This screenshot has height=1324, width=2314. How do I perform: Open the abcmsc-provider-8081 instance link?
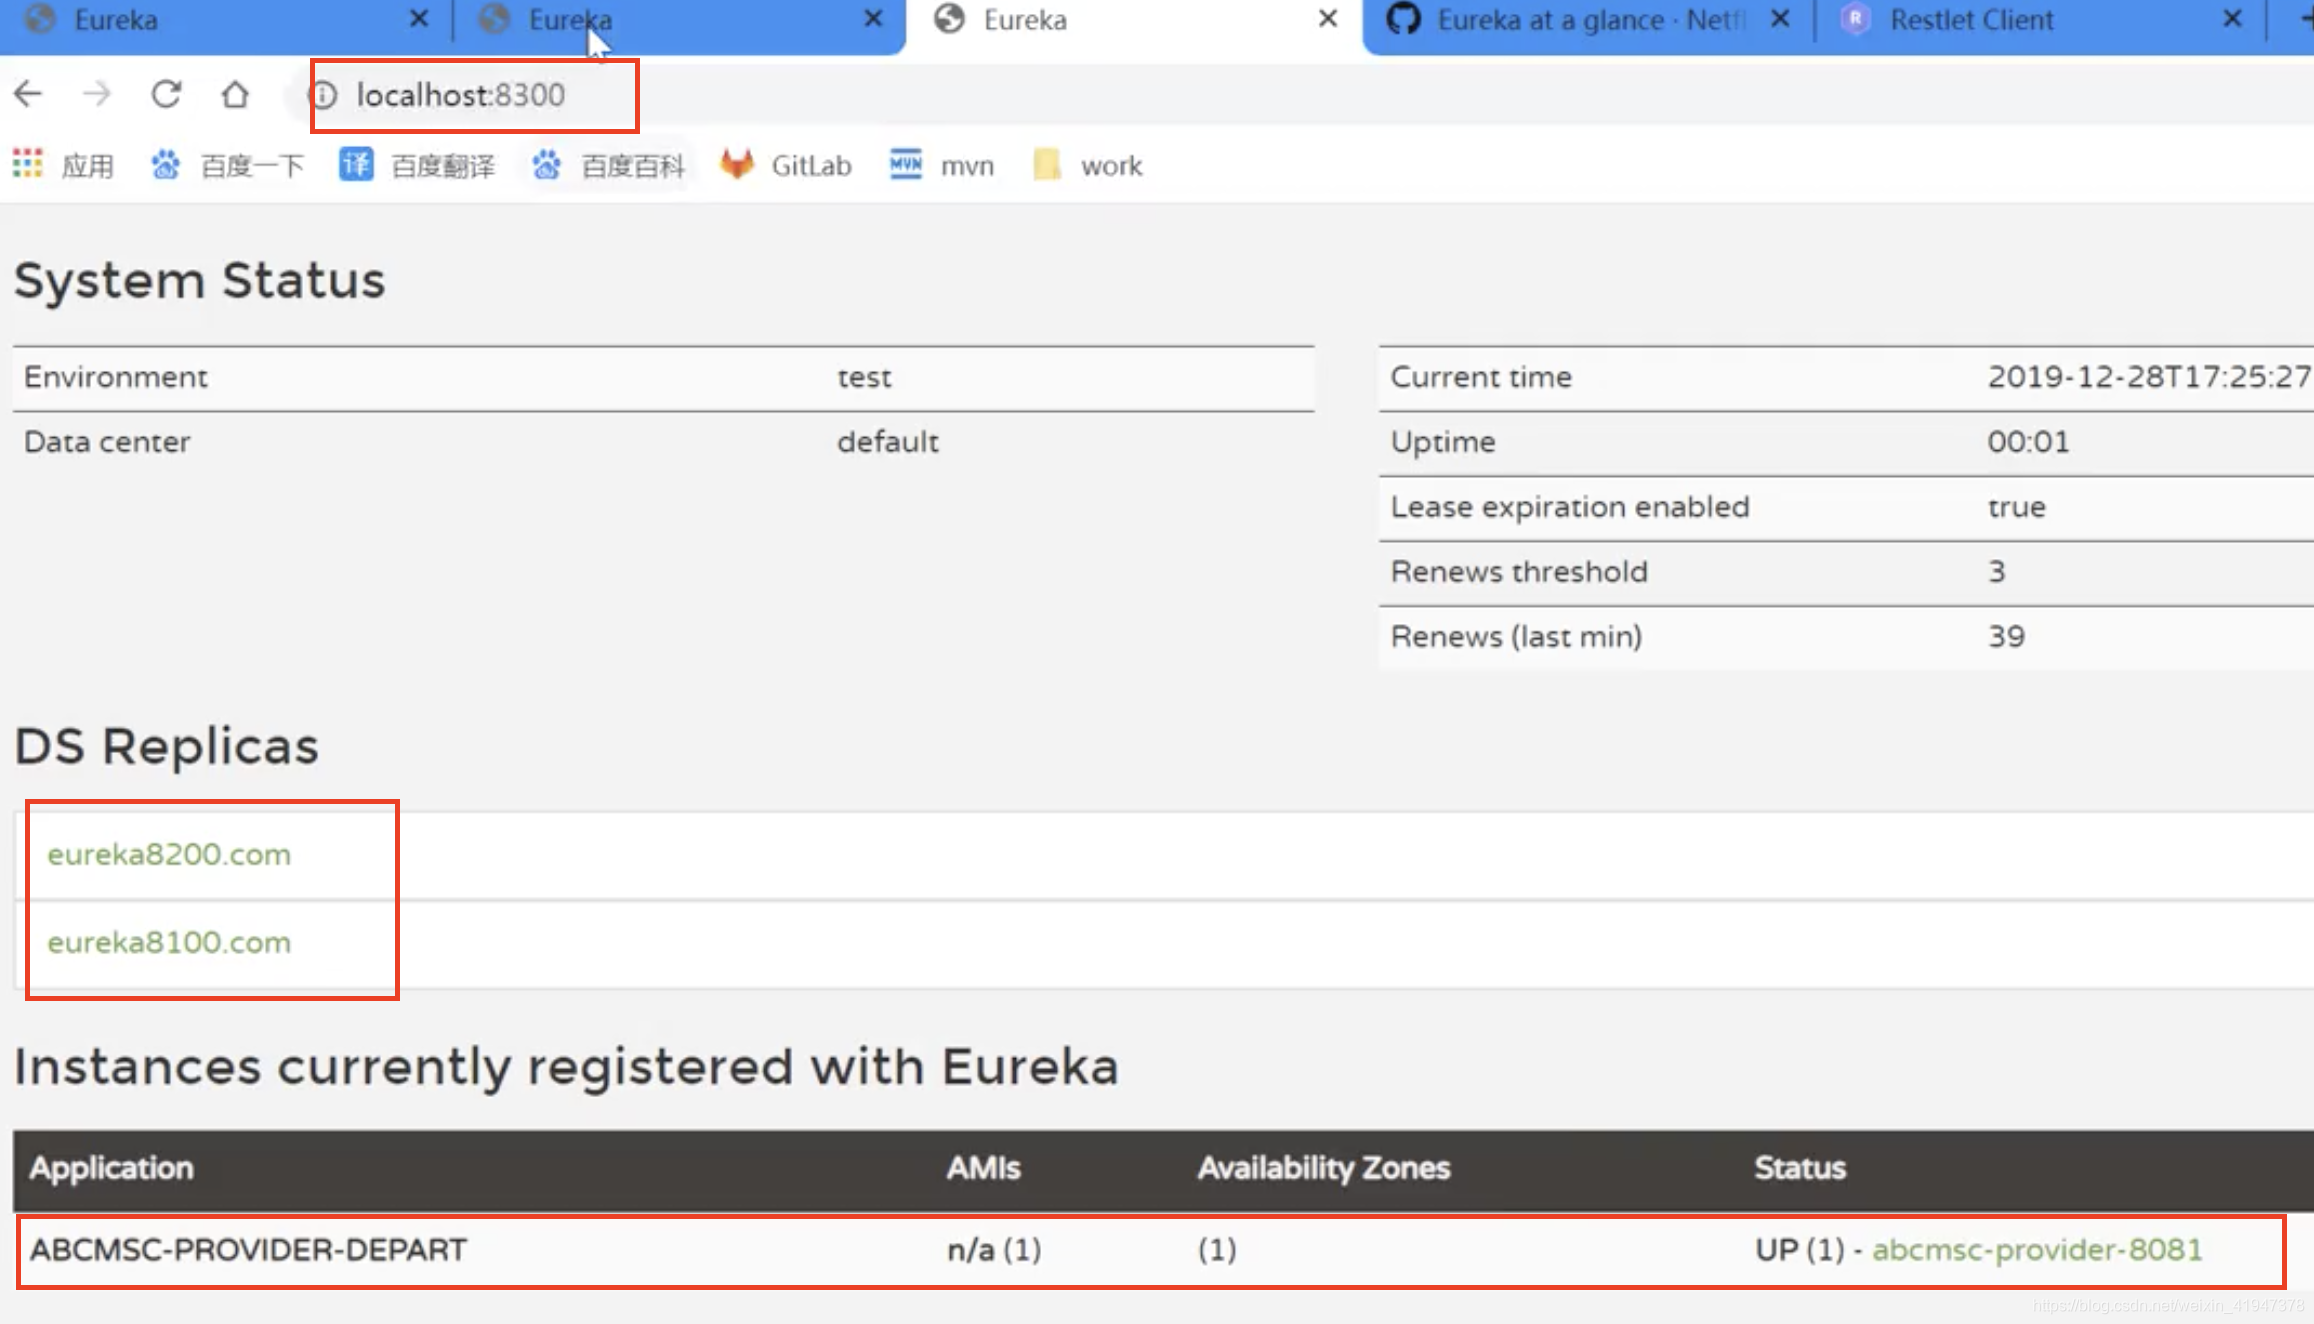[2037, 1249]
